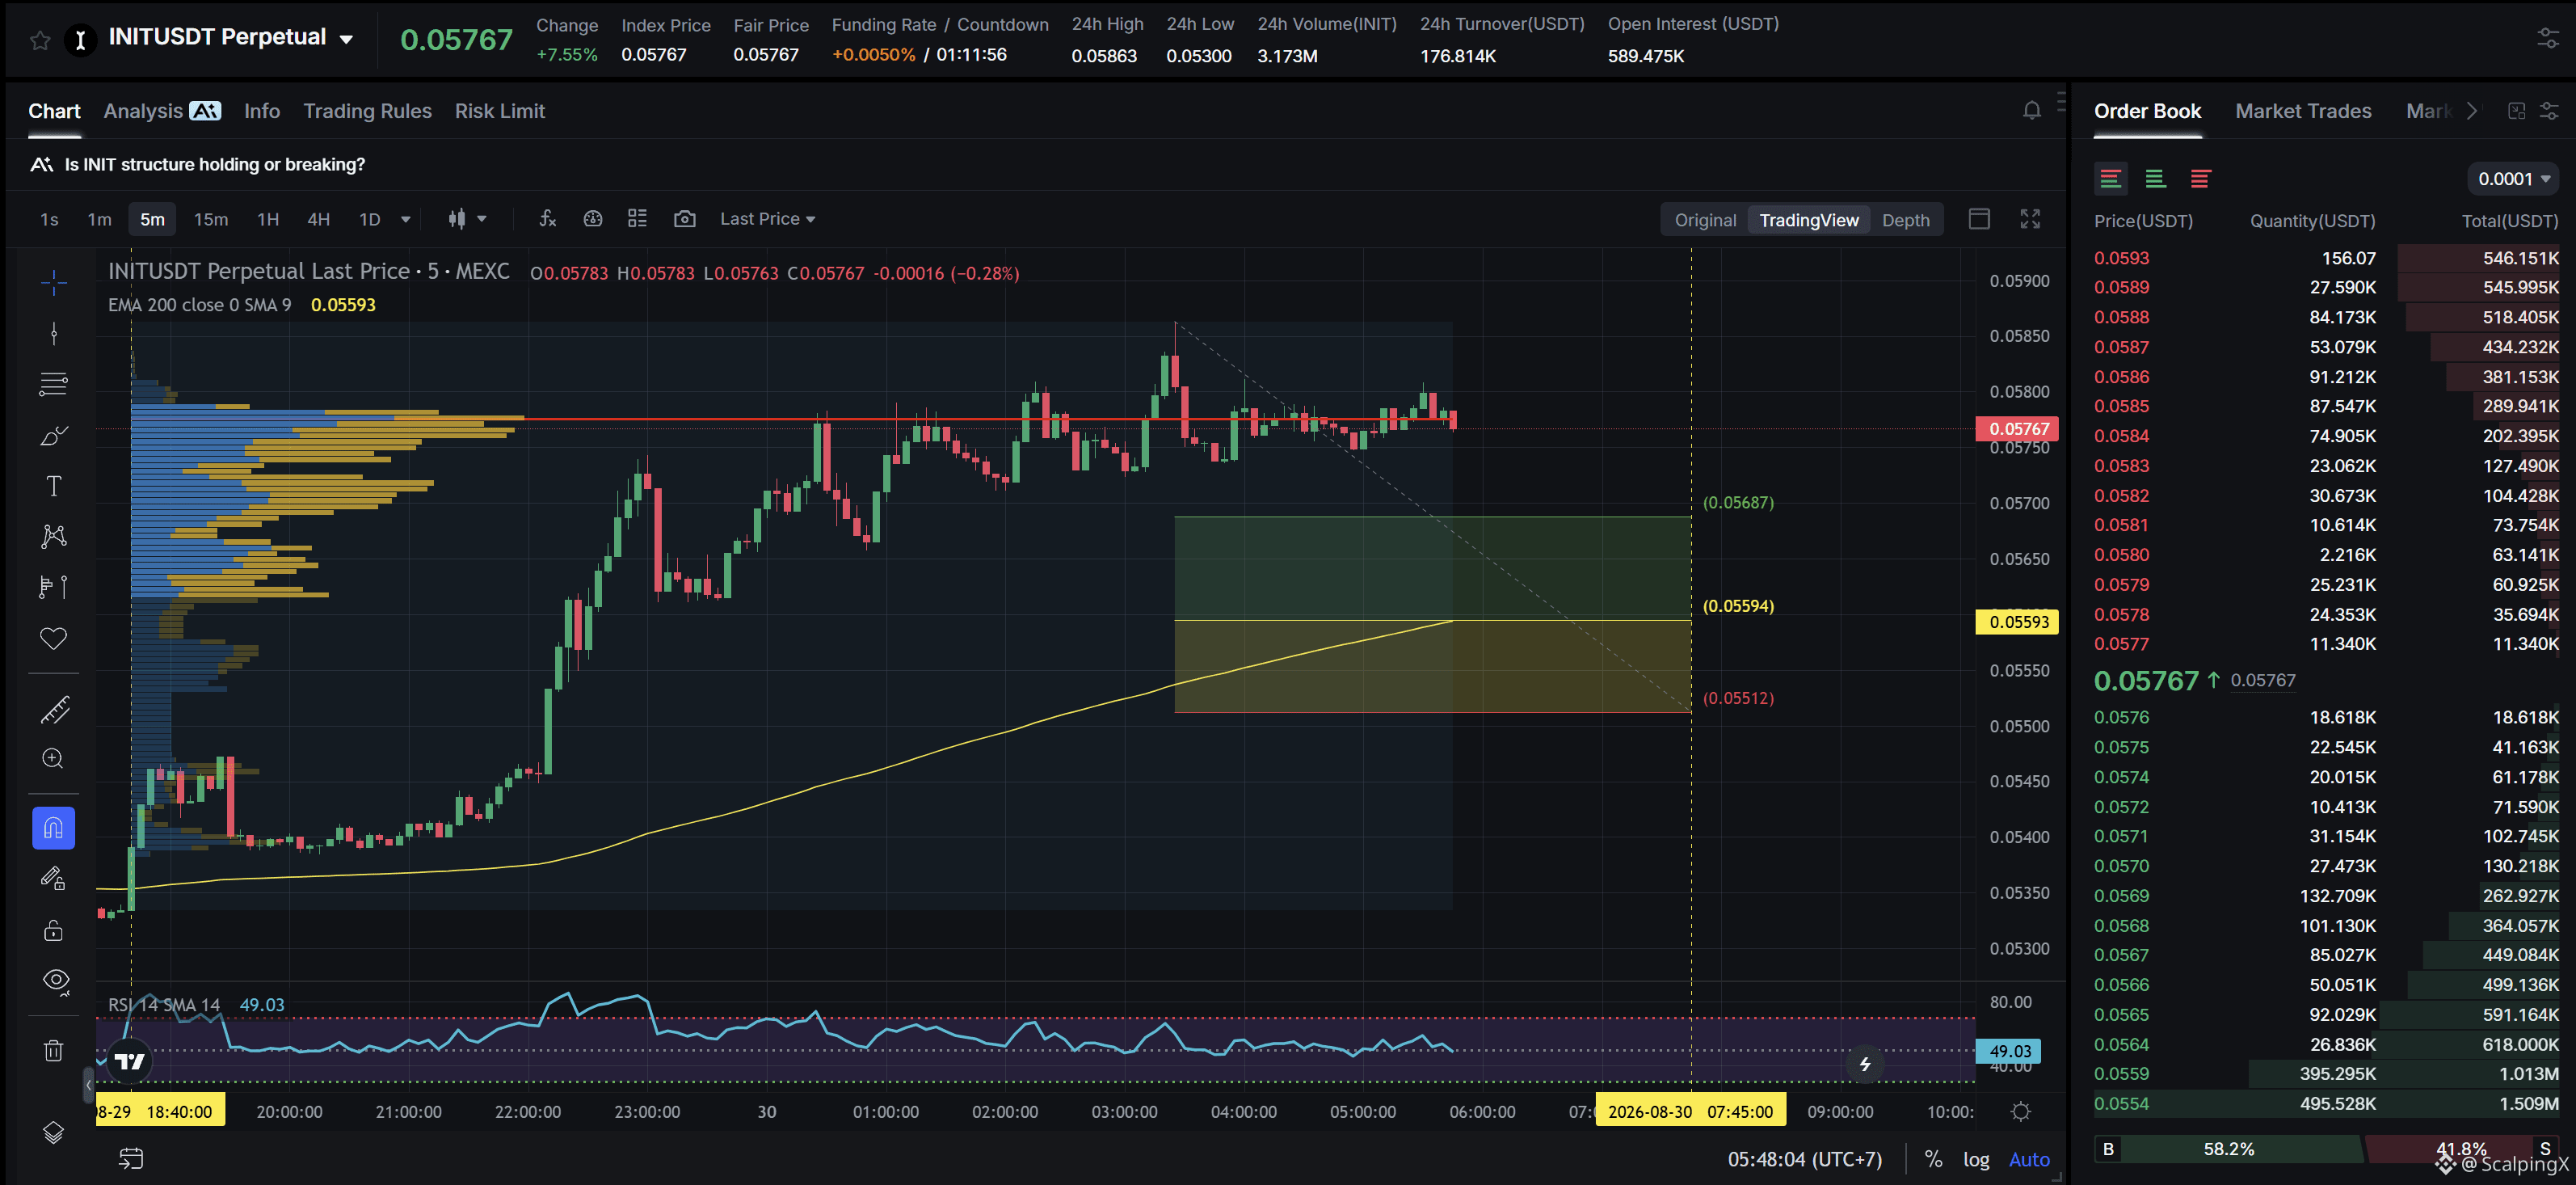
Task: Open order book settings sliders icon
Action: point(2549,111)
